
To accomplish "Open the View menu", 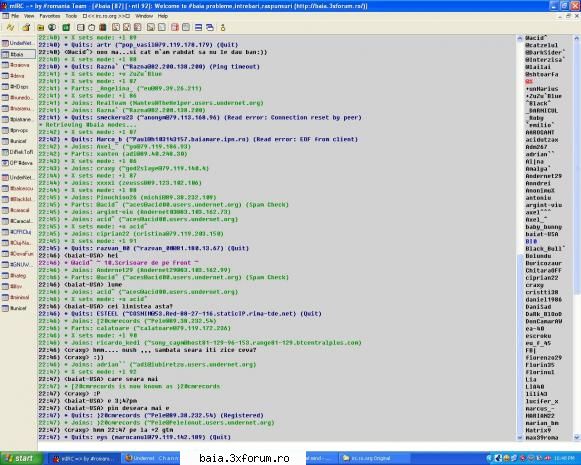I will click(x=29, y=16).
